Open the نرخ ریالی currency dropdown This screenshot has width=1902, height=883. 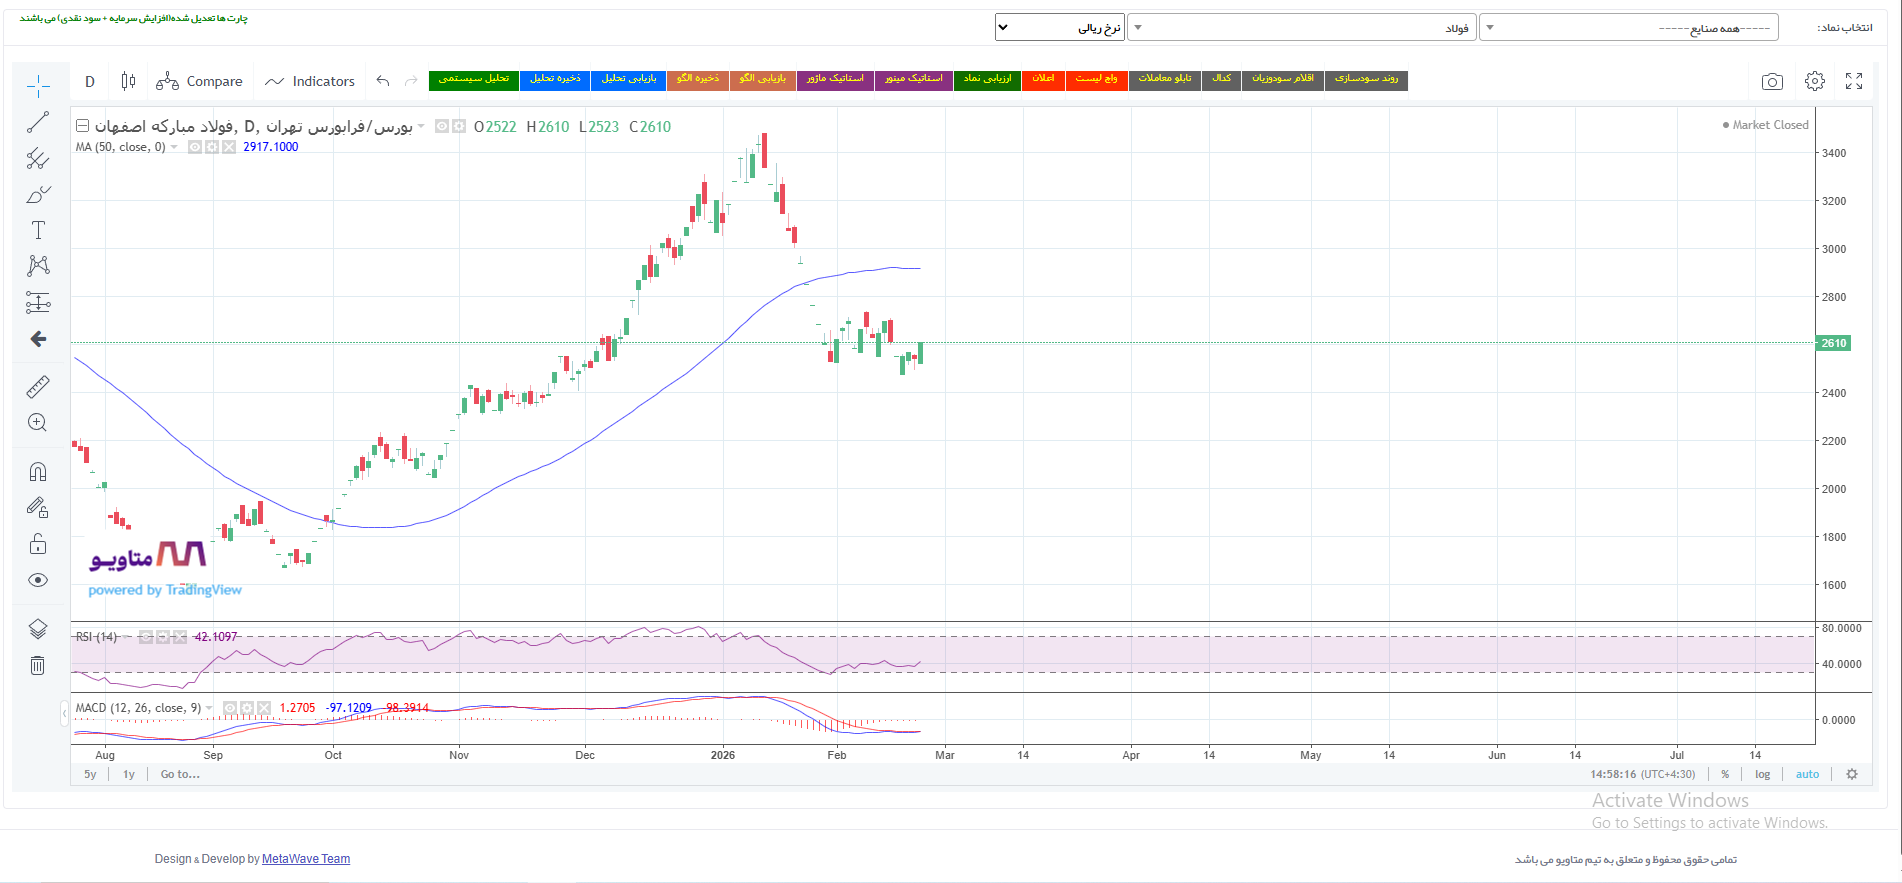point(1060,27)
